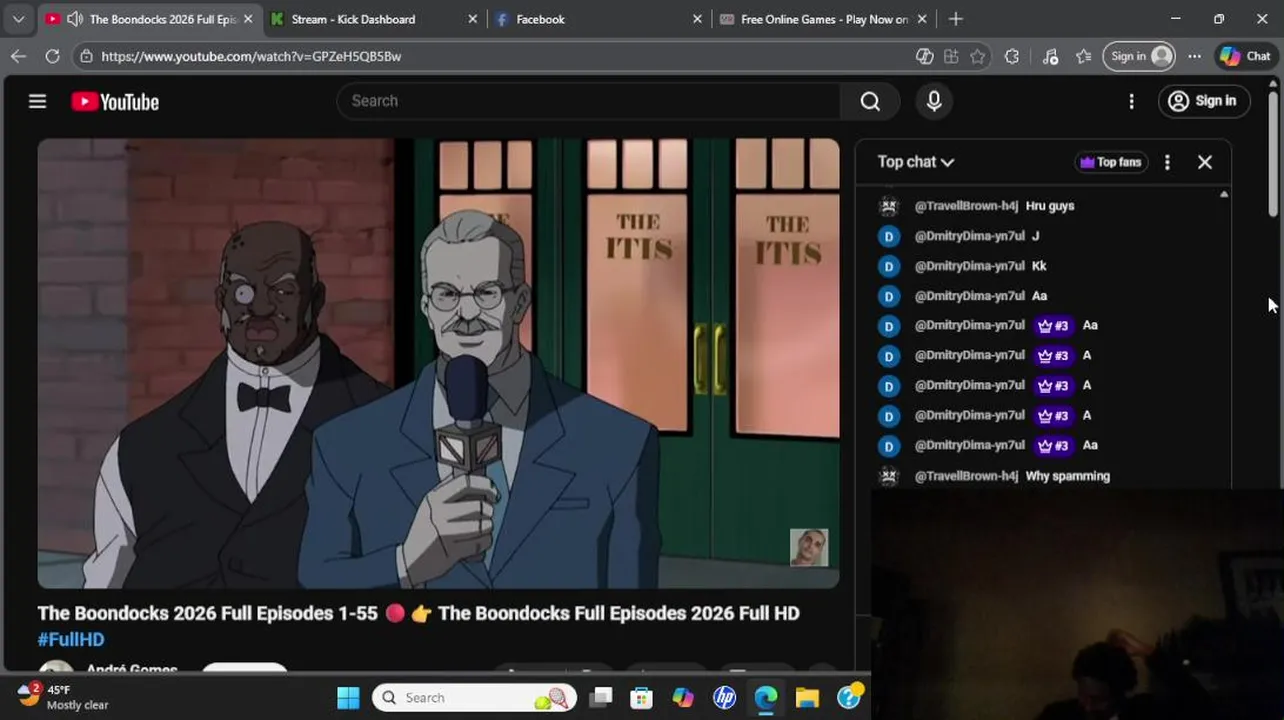Click the Edge profile Sign in button
This screenshot has height=720, width=1284.
coord(1139,56)
